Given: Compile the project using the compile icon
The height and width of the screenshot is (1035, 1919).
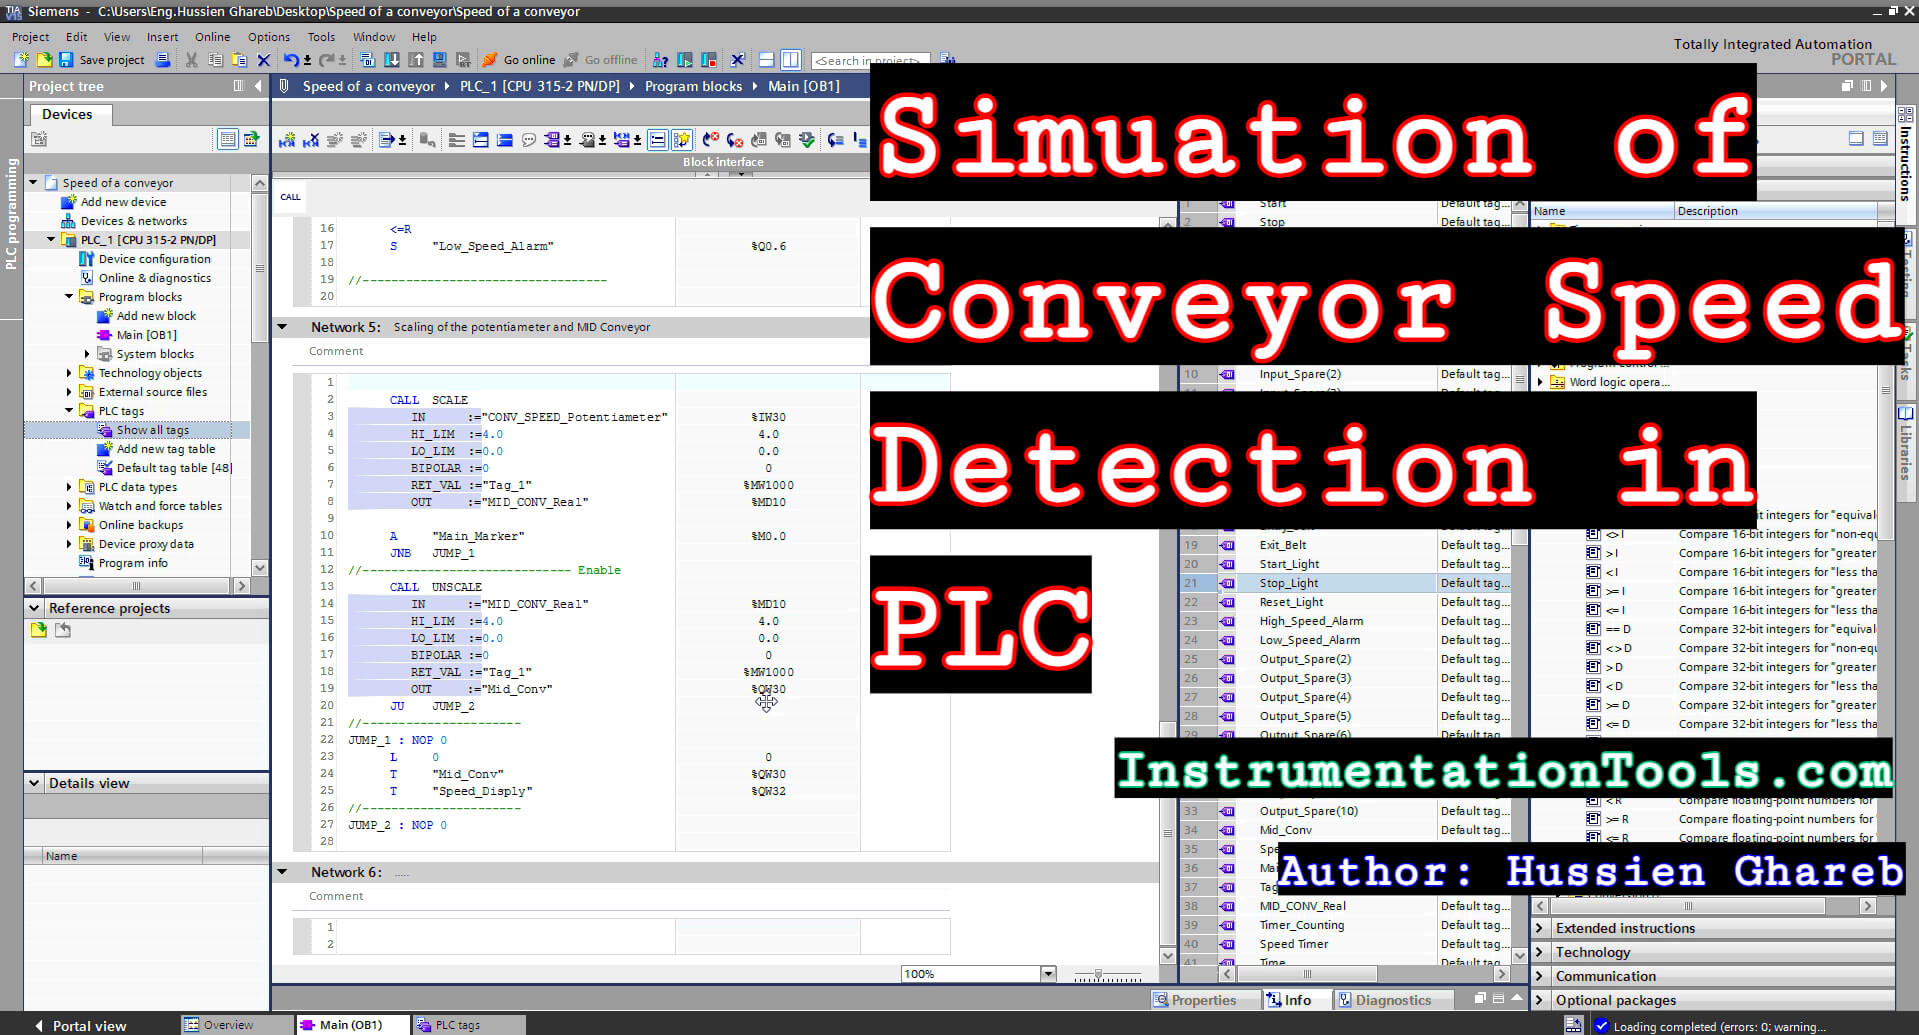Looking at the screenshot, I should pos(367,60).
